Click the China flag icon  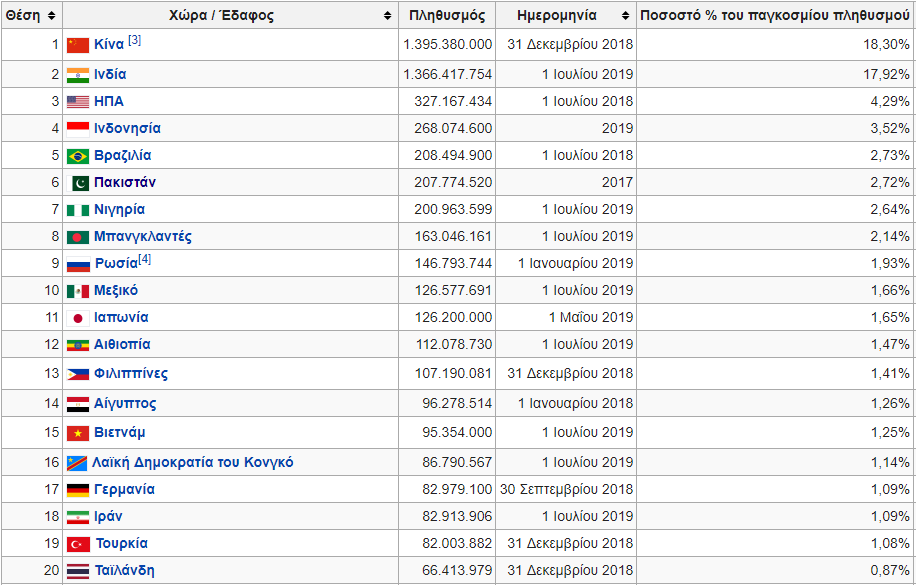click(x=78, y=45)
